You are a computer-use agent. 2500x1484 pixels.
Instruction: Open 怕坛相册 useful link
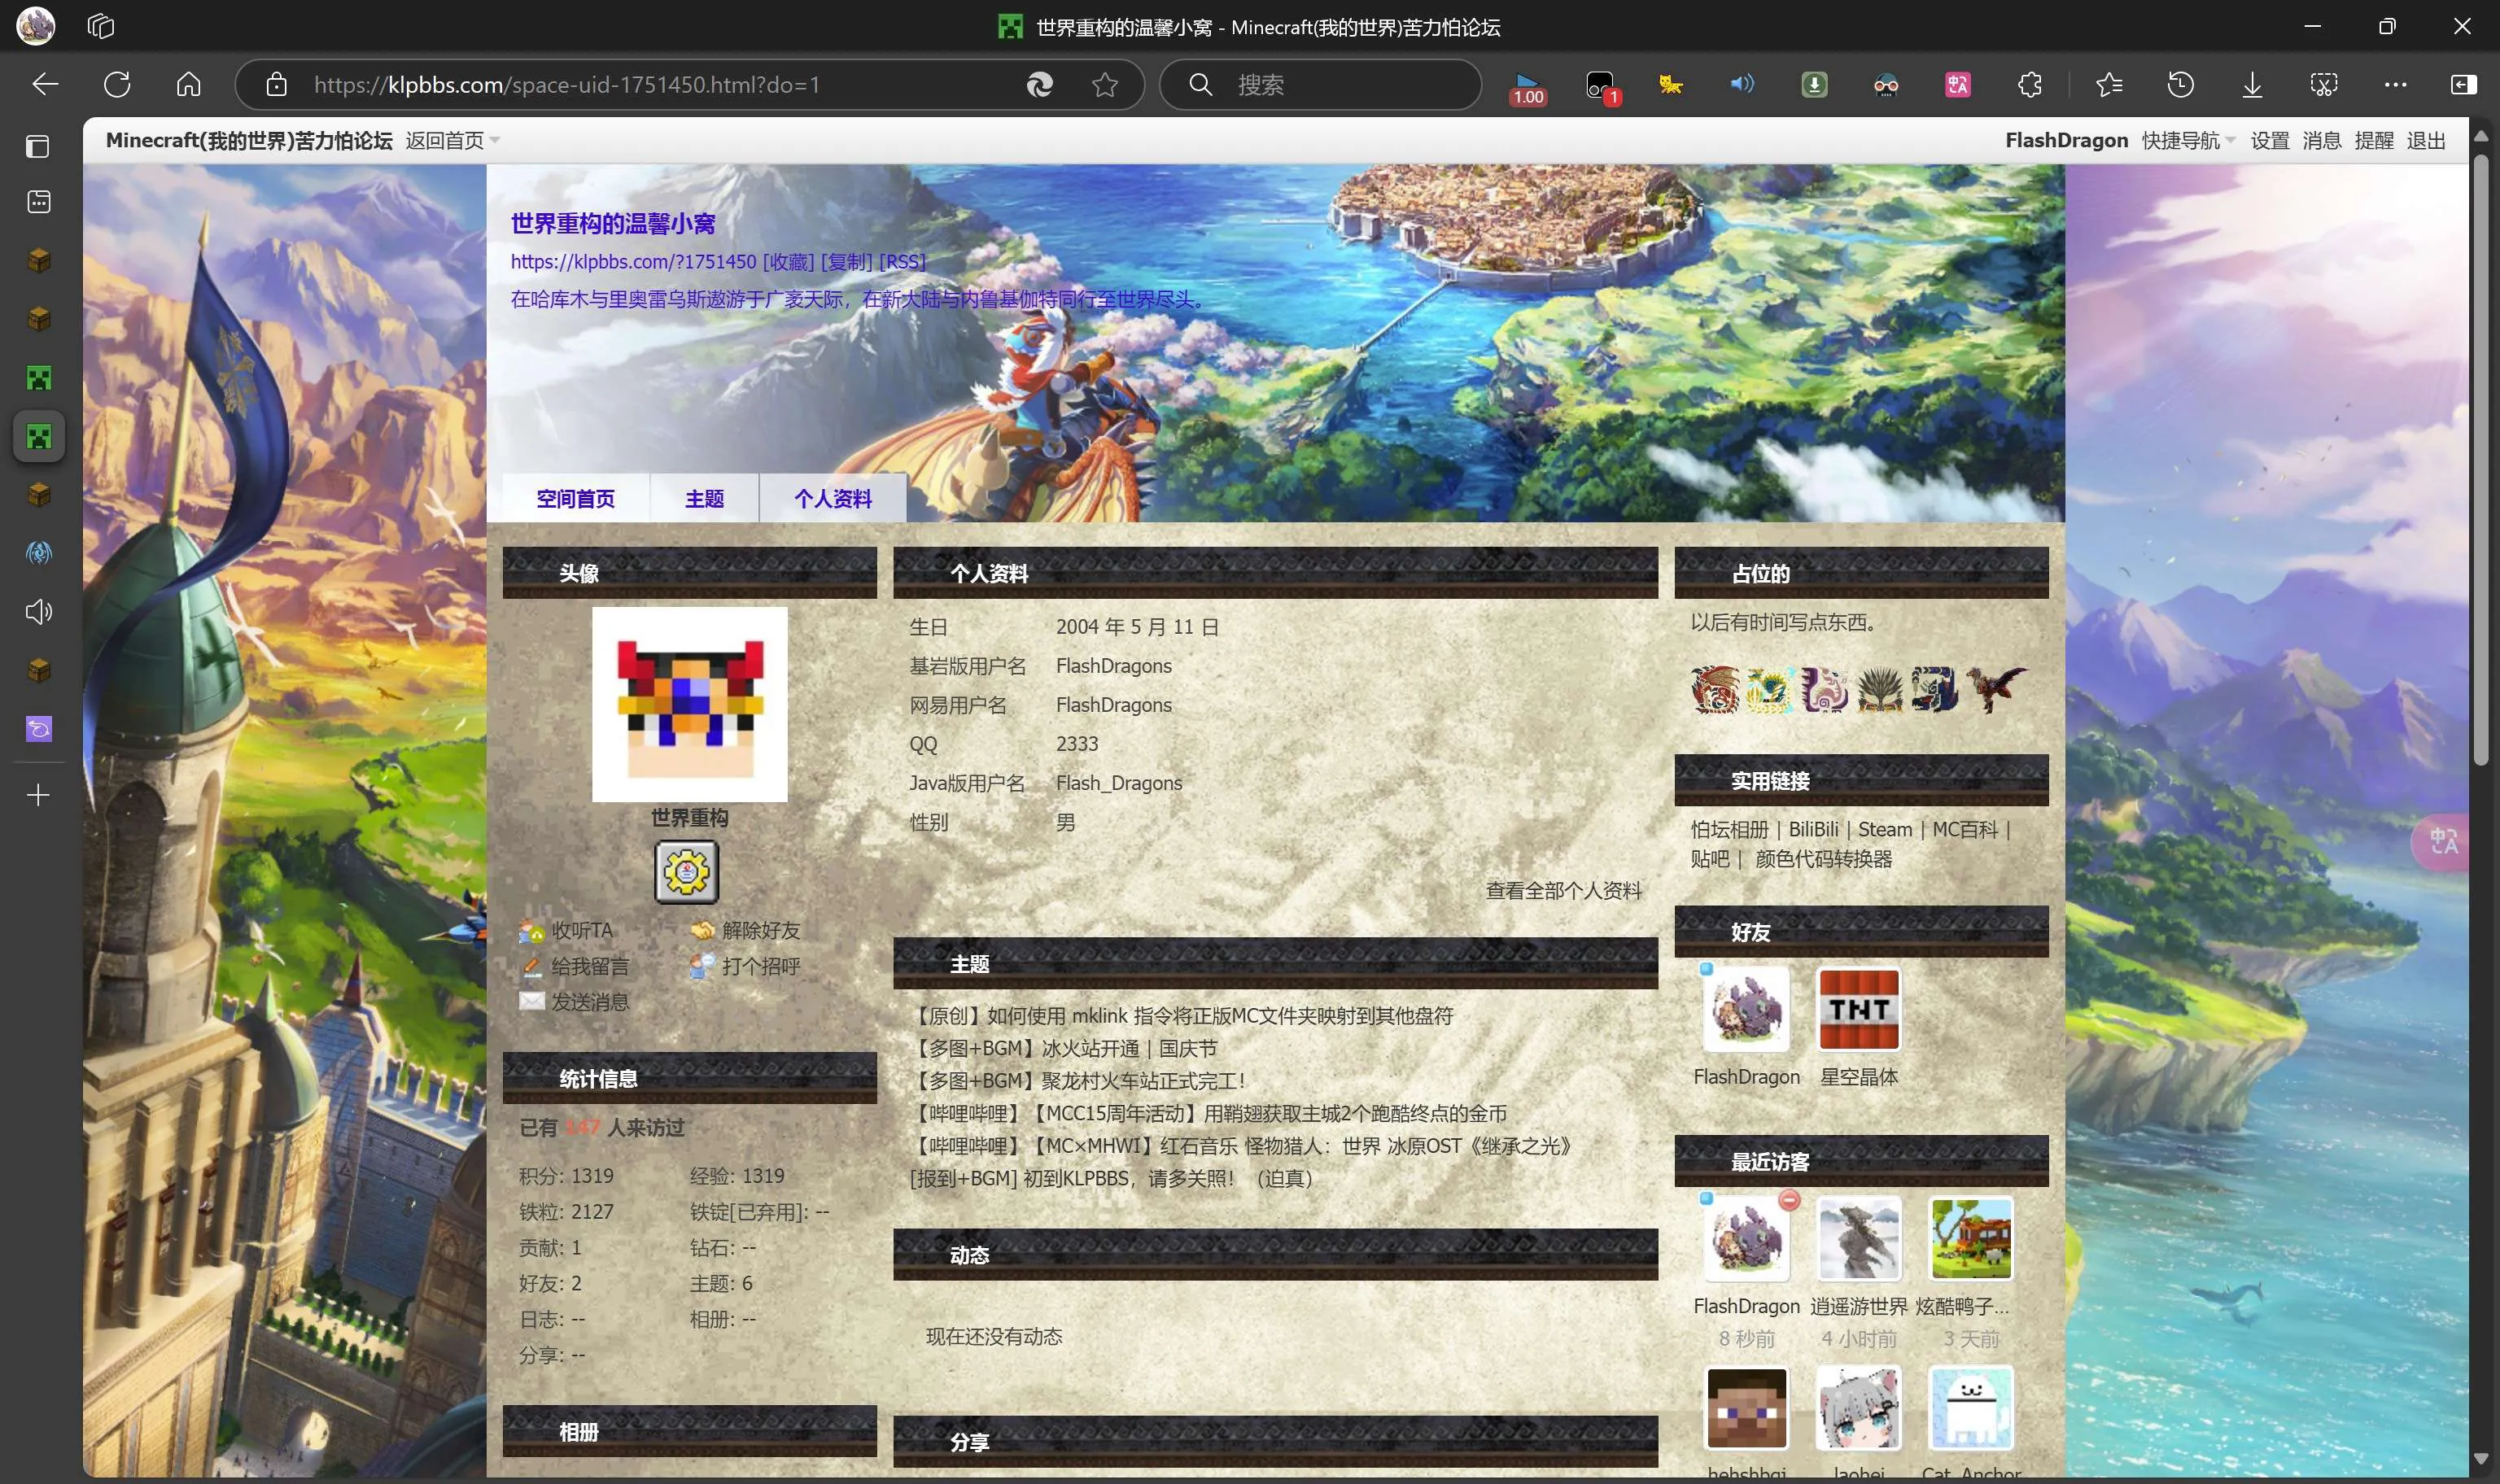point(1729,829)
